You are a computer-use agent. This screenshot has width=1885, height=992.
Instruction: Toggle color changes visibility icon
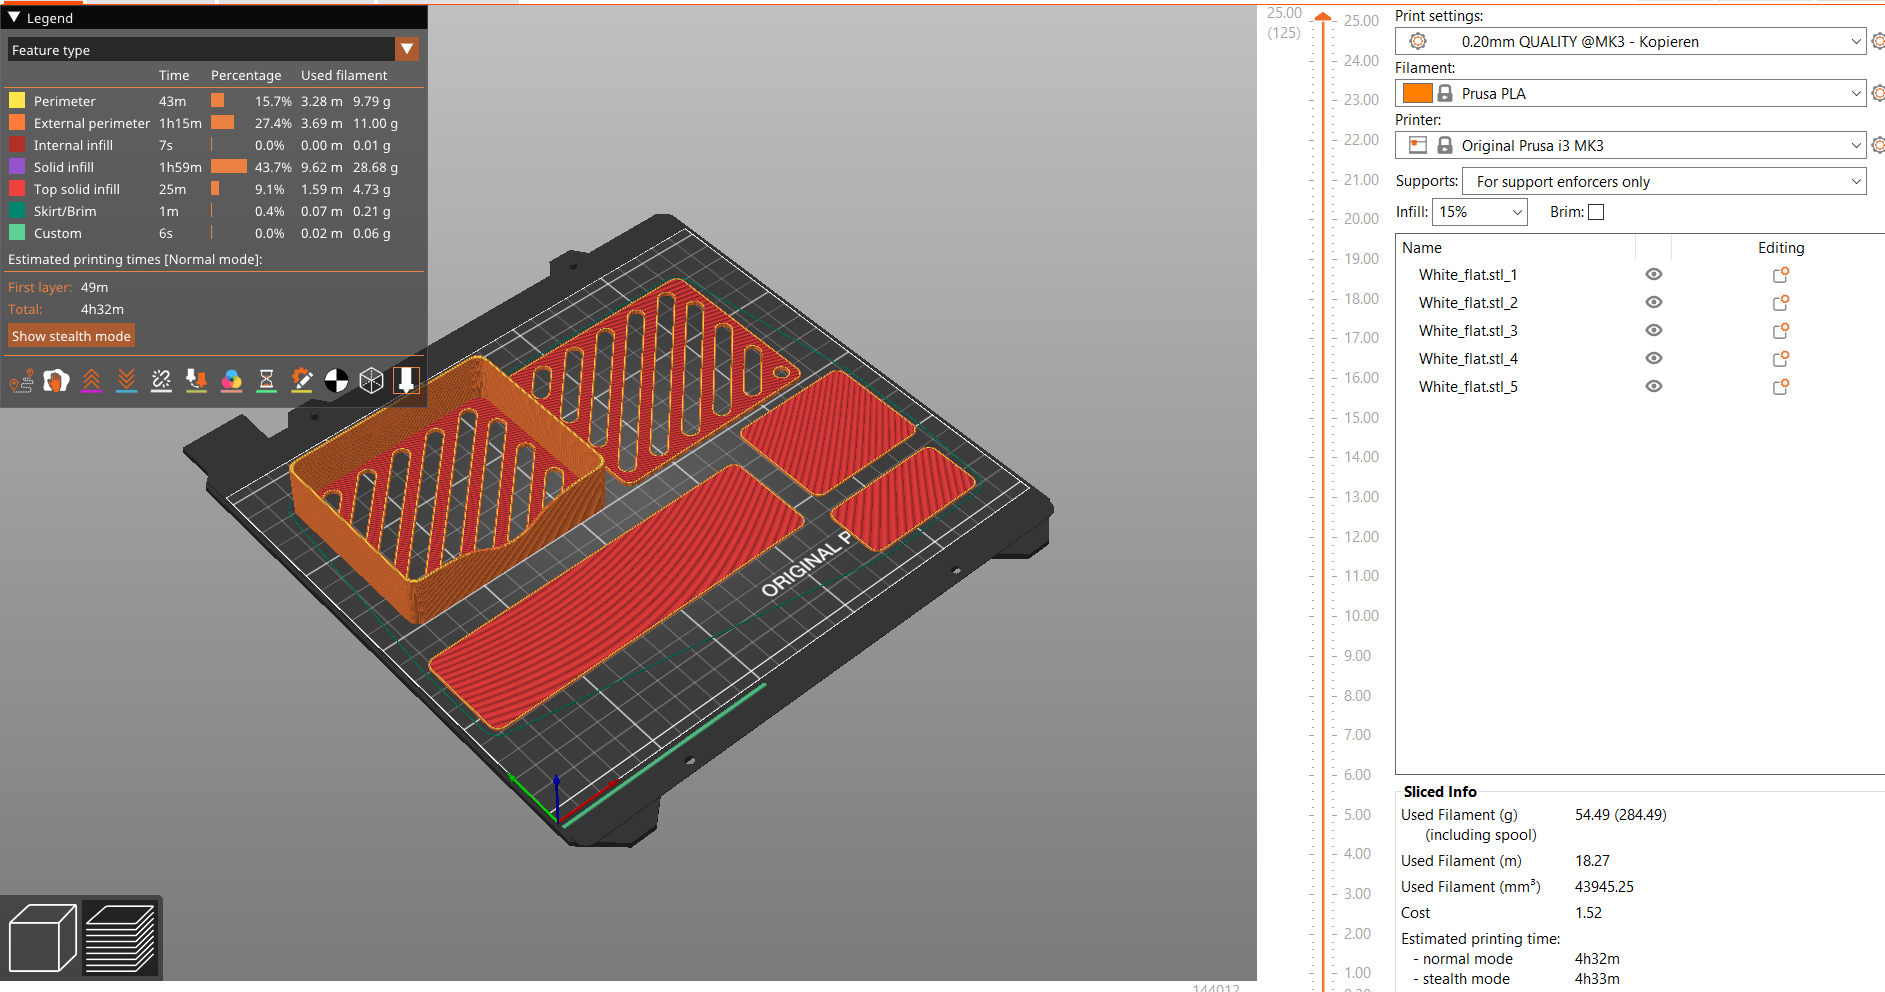(231, 381)
